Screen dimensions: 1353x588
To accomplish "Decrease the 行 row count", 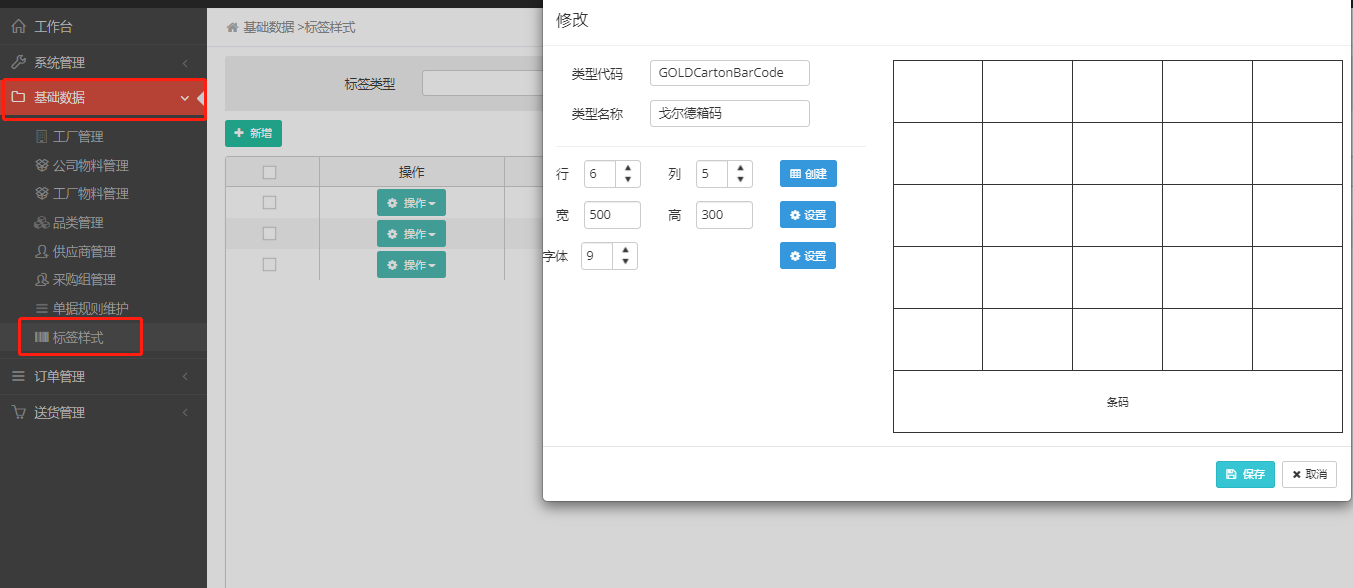I will click(x=627, y=180).
